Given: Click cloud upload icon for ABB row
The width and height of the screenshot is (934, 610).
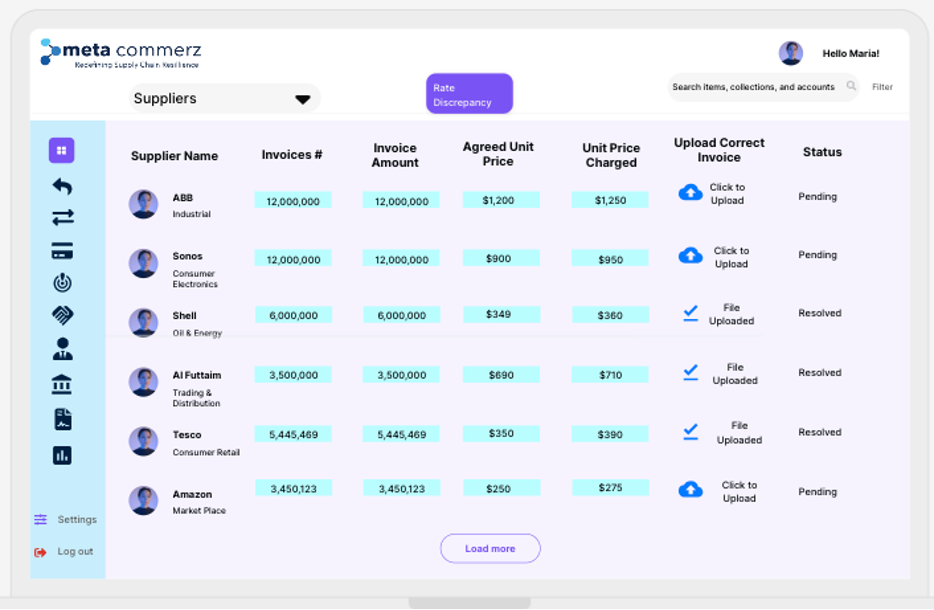Looking at the screenshot, I should (690, 192).
